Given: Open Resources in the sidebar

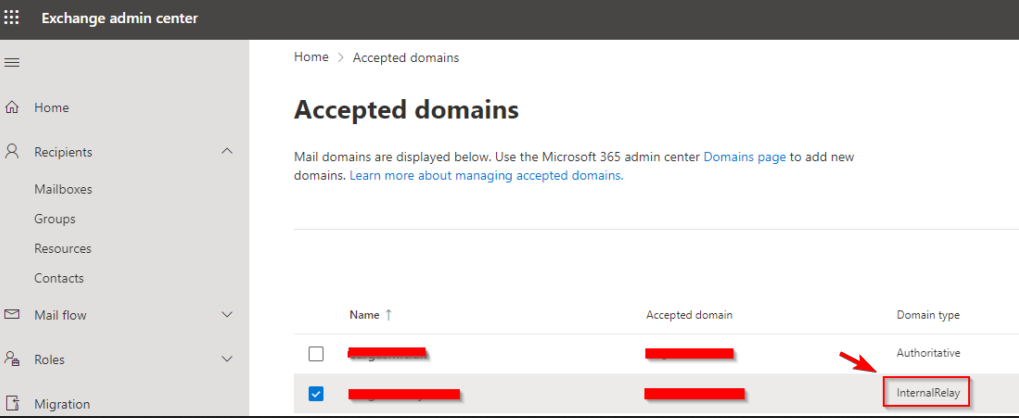Looking at the screenshot, I should pos(63,248).
